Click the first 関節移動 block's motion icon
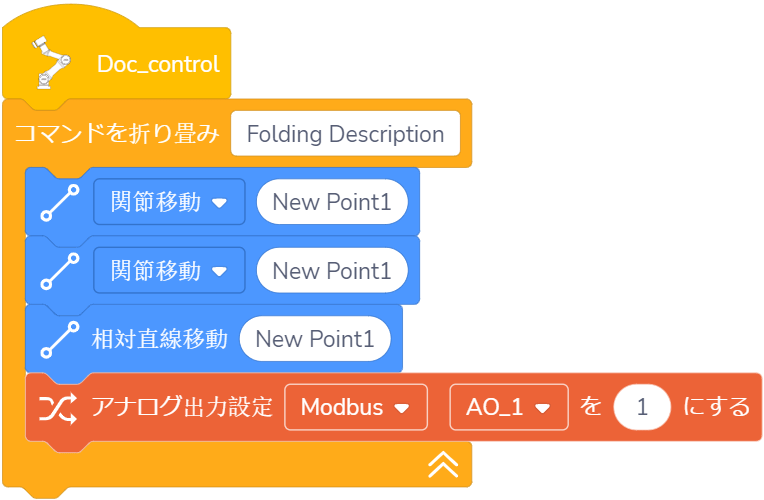 pos(60,203)
